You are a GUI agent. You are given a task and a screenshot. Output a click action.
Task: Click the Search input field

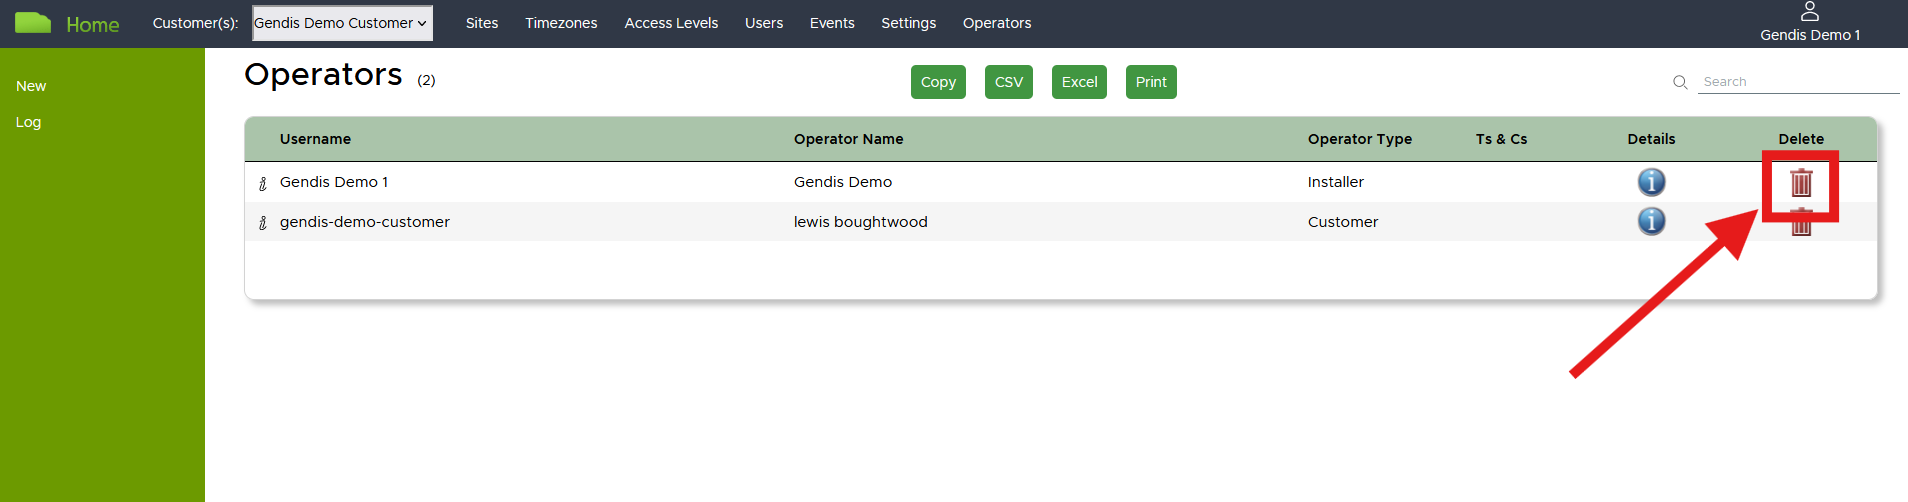click(1797, 82)
